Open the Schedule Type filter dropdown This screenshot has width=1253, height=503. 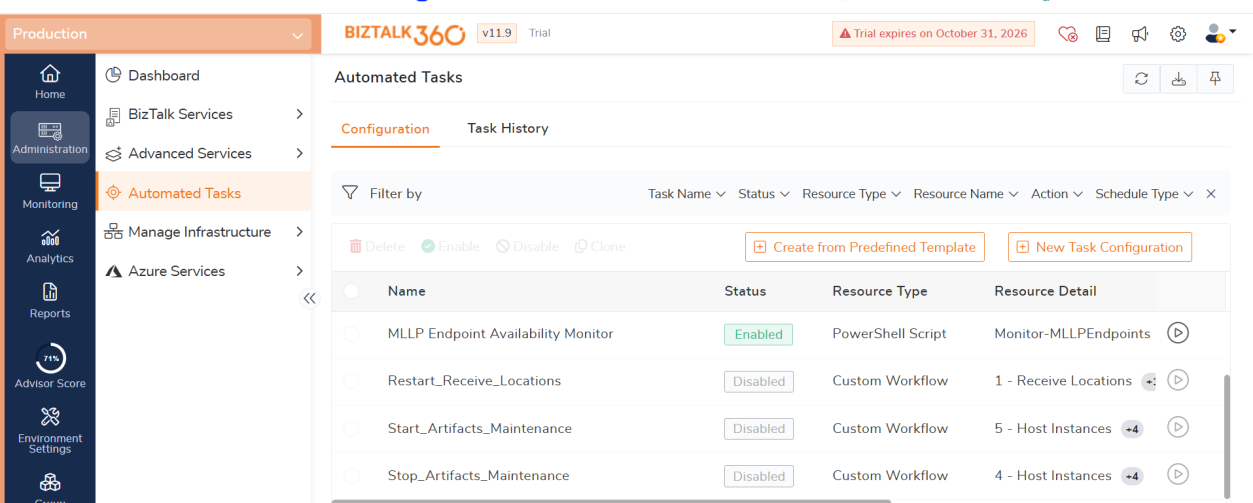click(1145, 194)
